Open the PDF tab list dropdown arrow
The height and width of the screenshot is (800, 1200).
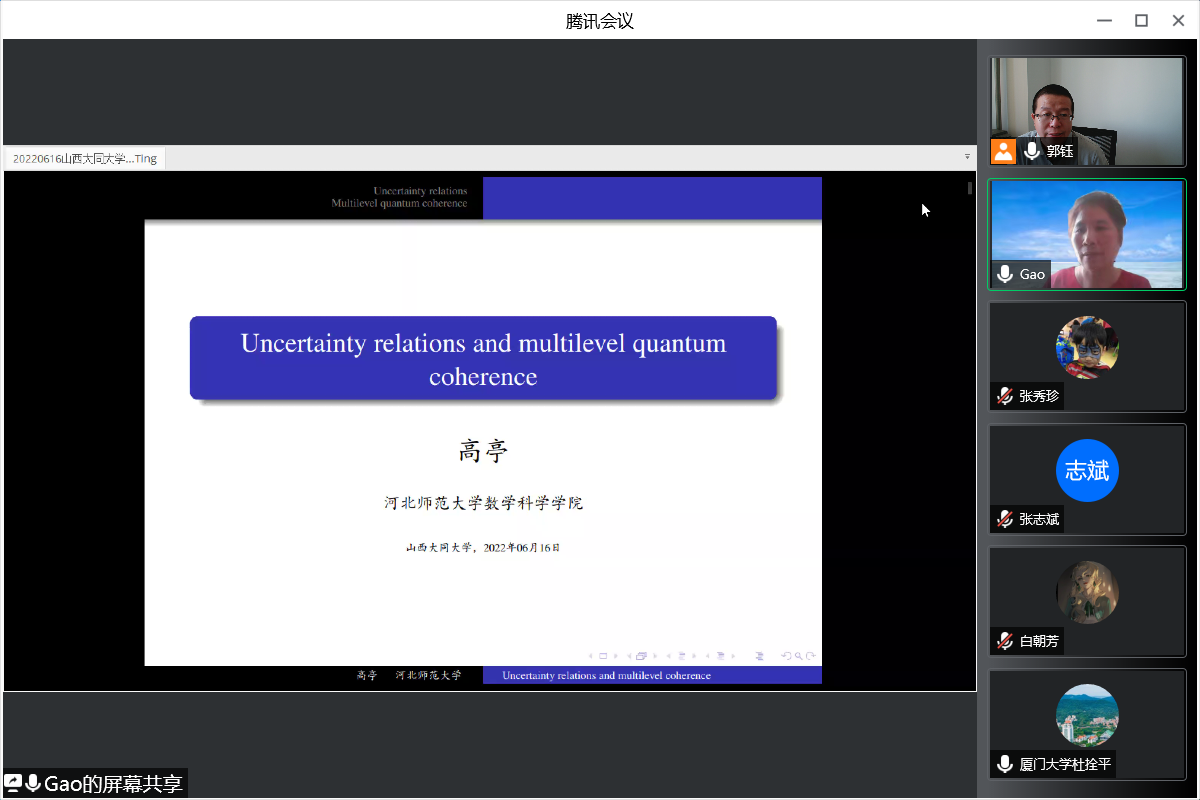tap(967, 158)
